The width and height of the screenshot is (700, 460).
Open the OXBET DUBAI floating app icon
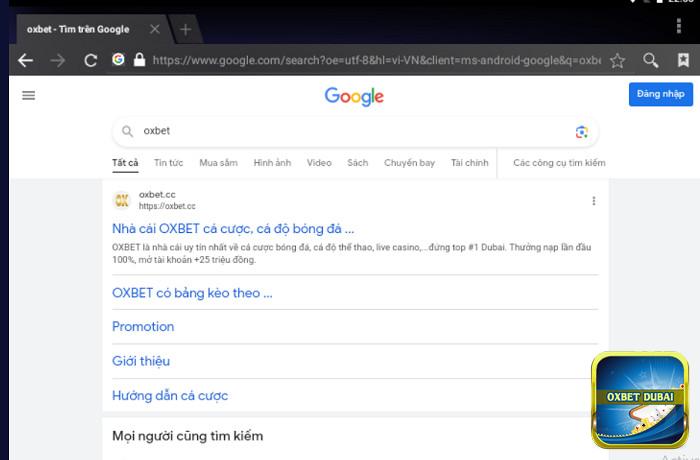point(640,400)
